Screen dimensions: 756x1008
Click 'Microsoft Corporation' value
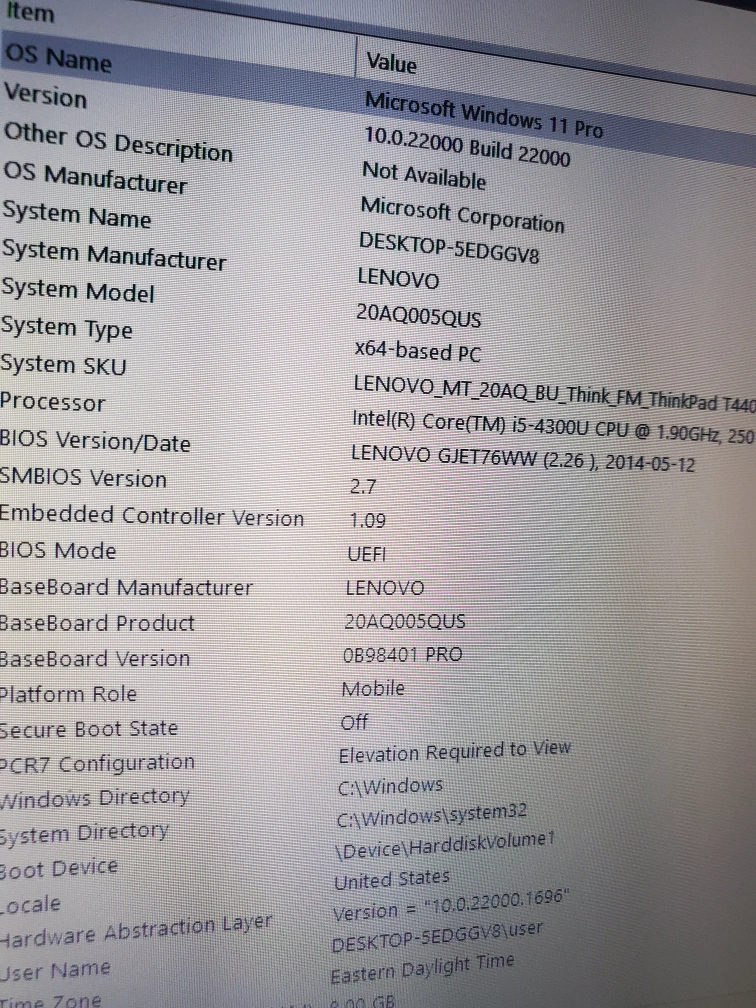point(462,214)
